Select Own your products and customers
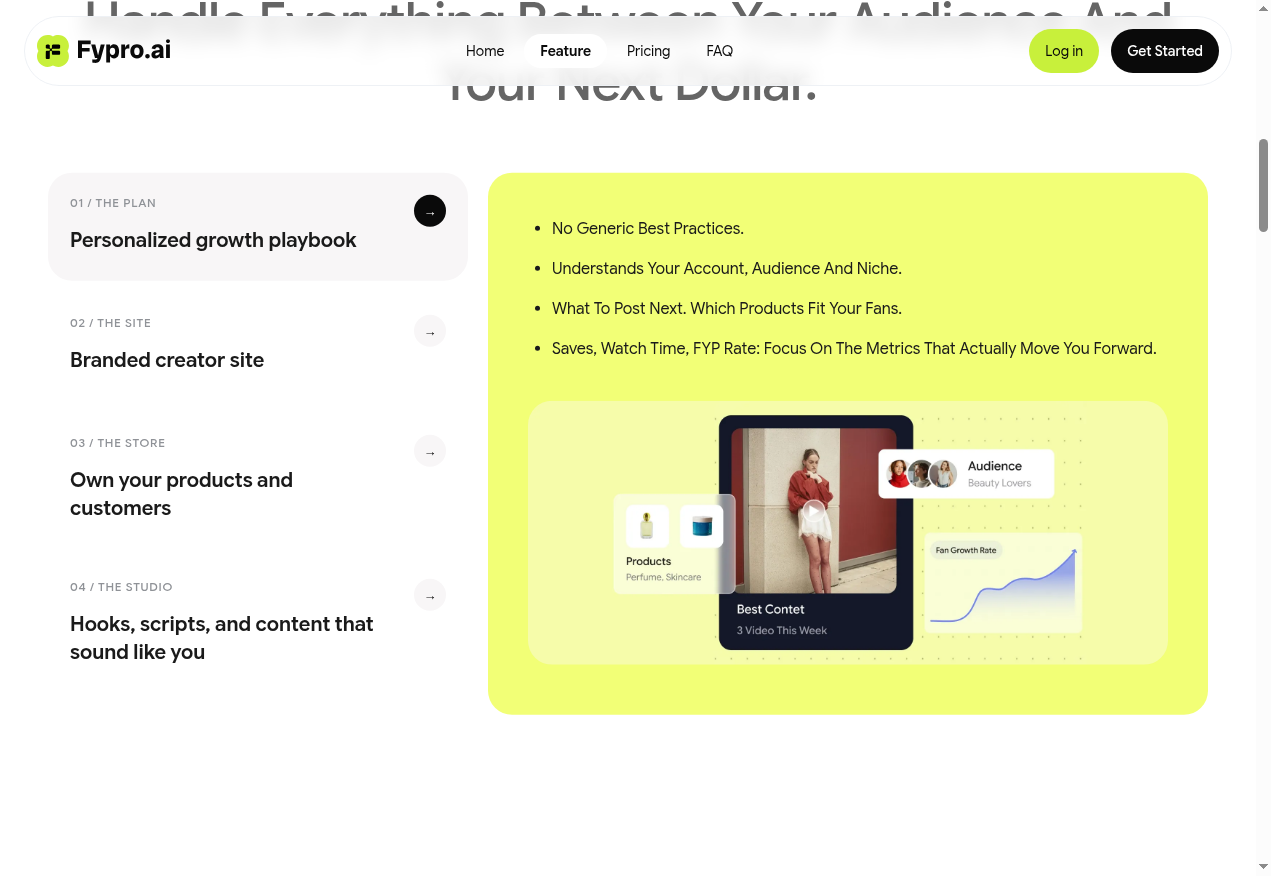Image resolution: width=1271 pixels, height=876 pixels. click(258, 479)
